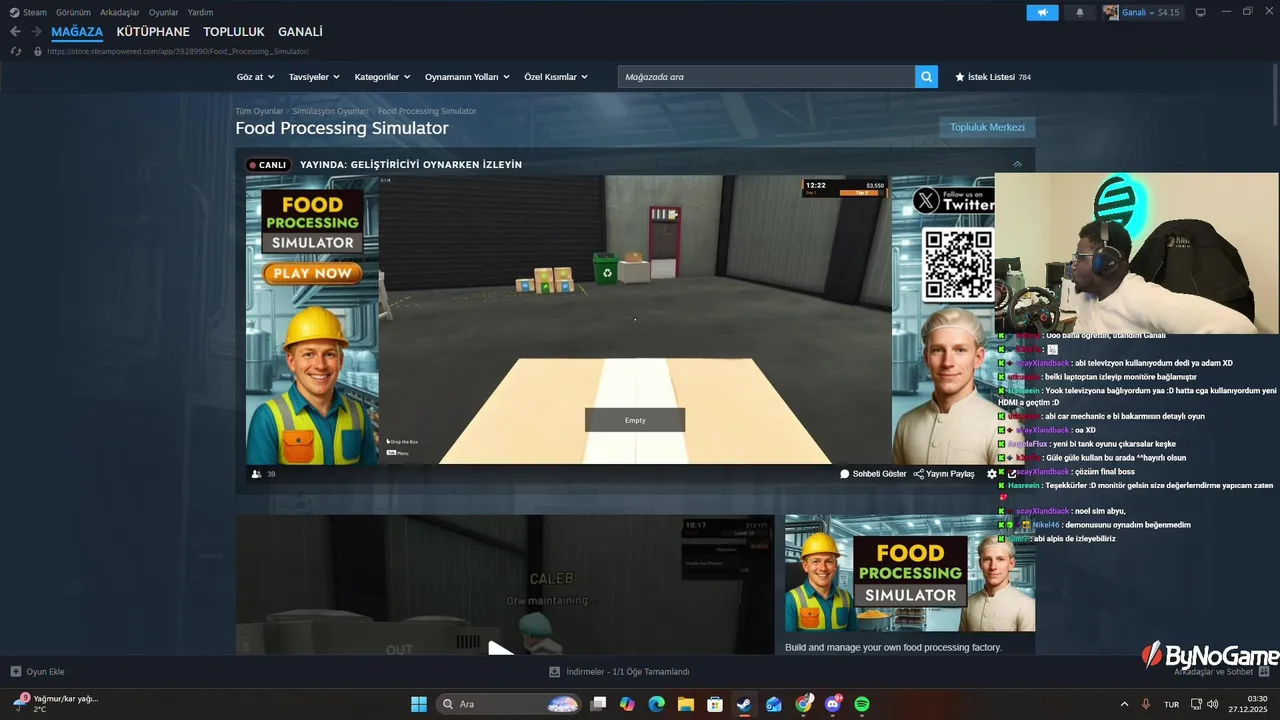The image size is (1280, 720).
Task: Click the Oyun Ekle button
Action: point(38,672)
